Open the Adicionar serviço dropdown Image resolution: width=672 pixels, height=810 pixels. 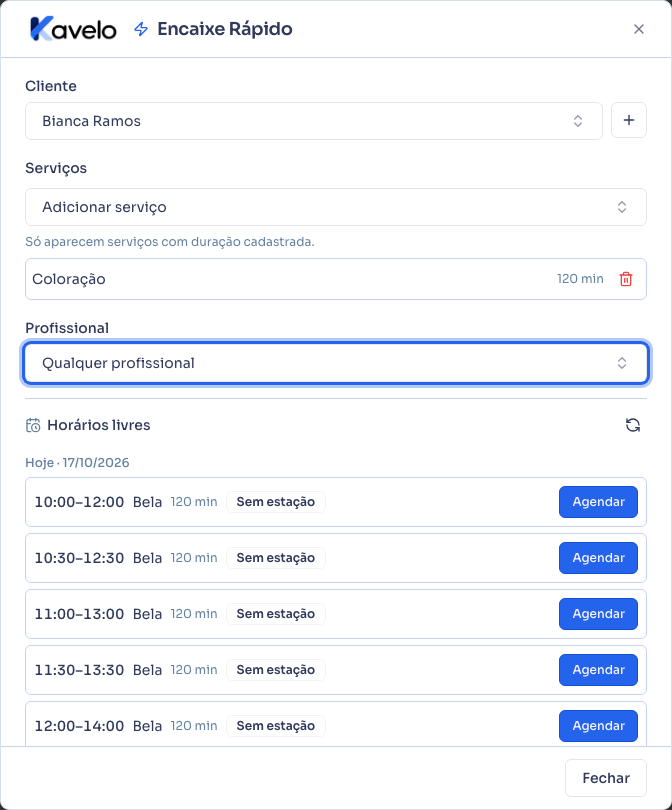click(336, 207)
